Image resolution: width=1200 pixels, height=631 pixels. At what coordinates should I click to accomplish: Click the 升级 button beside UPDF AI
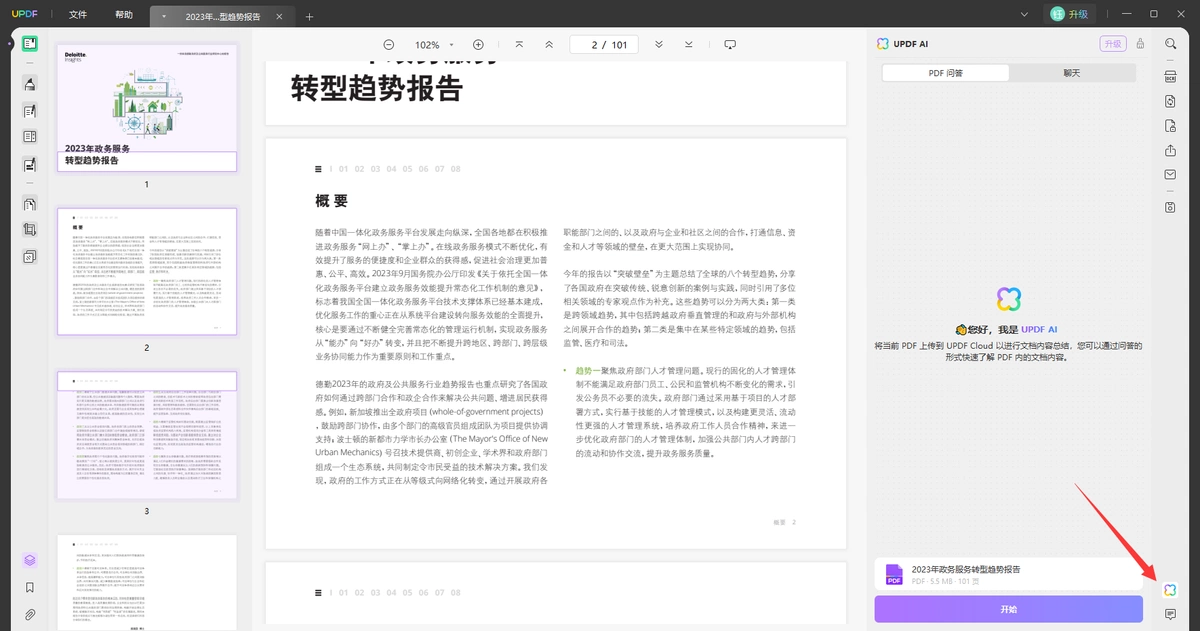1112,43
